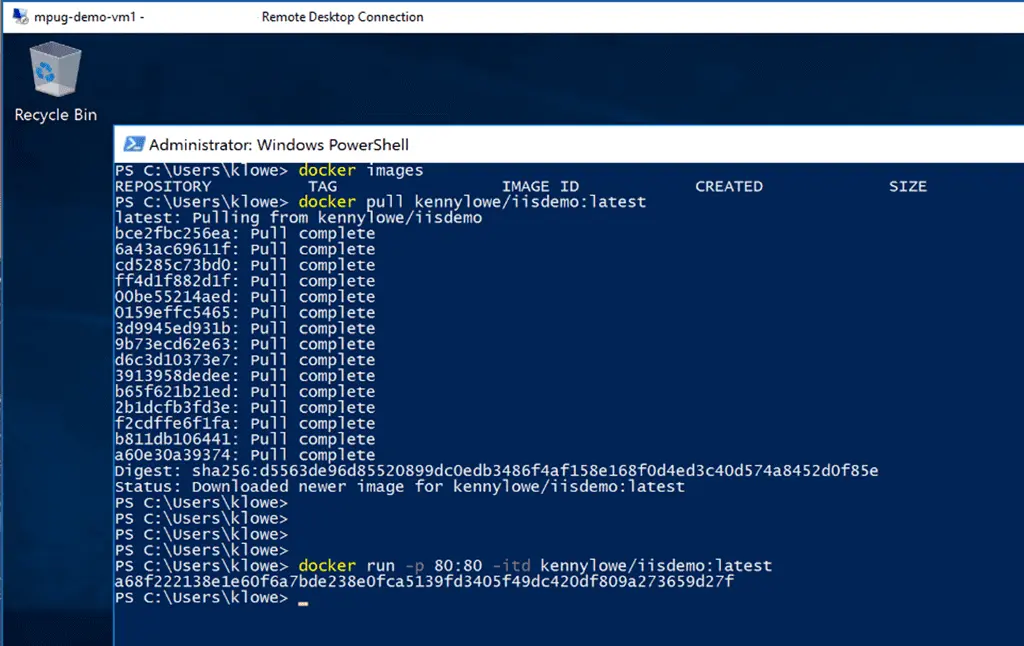Click the REPOSITORY column header
1024x646 pixels.
[x=163, y=186]
